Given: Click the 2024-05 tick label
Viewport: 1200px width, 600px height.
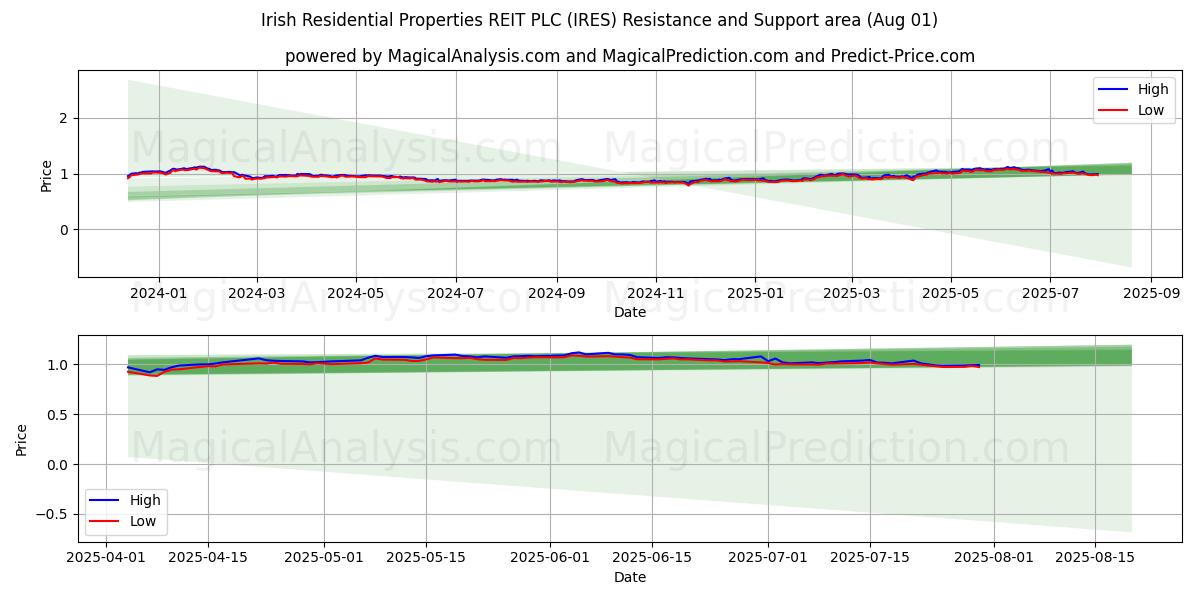Looking at the screenshot, I should (356, 293).
